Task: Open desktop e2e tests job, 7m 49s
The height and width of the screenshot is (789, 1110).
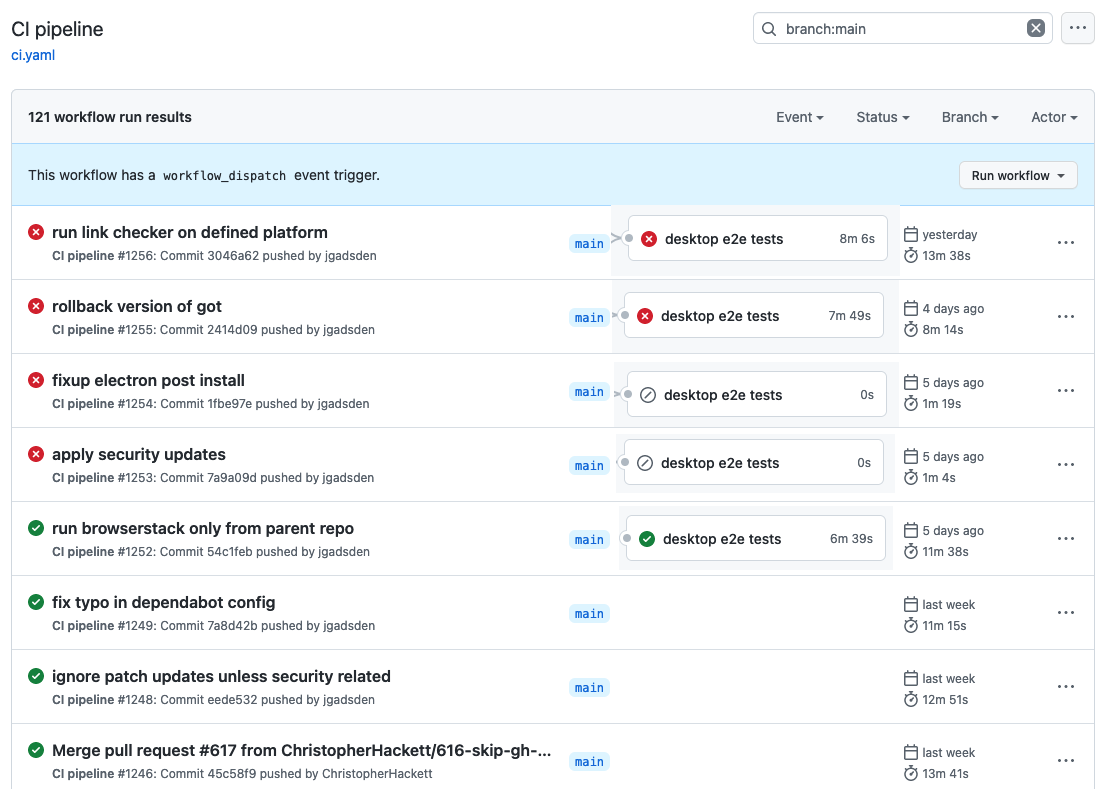Action: point(754,316)
